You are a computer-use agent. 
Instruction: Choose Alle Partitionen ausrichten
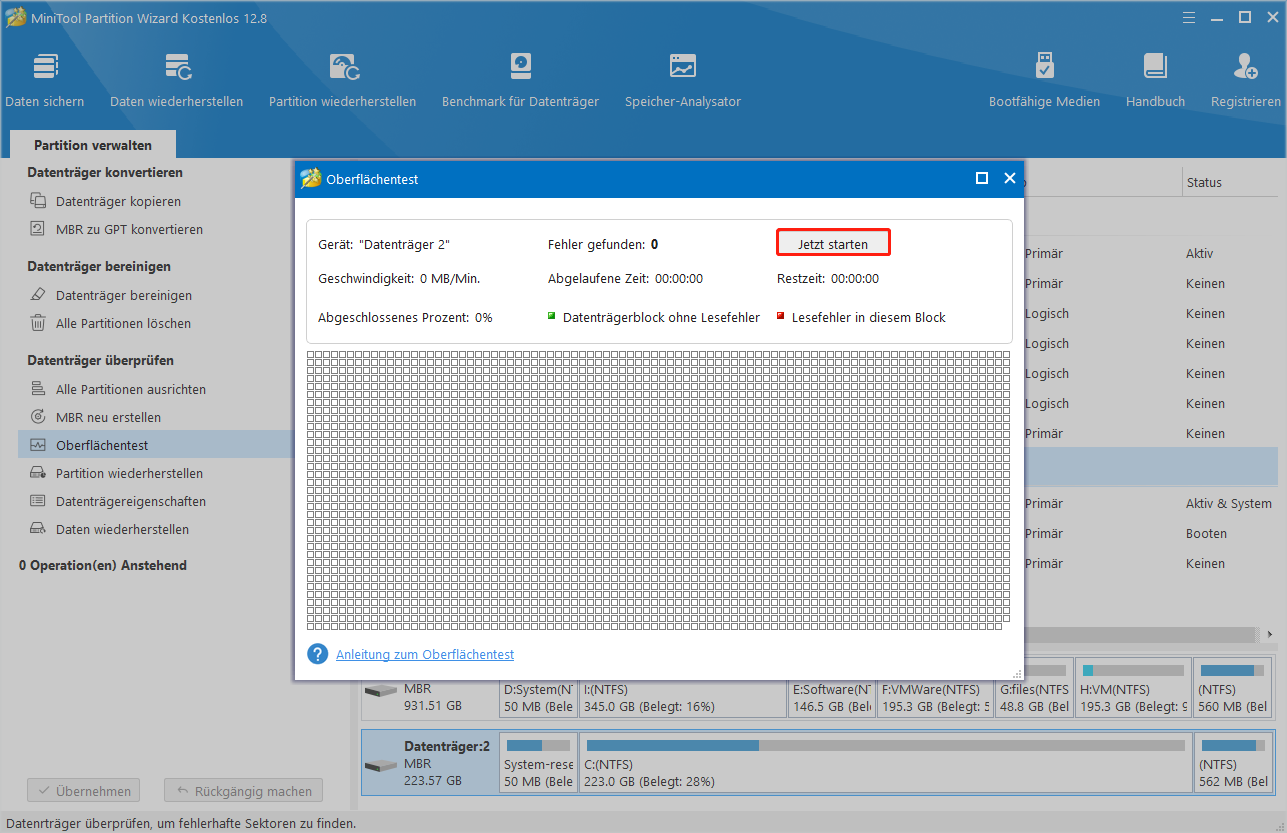[131, 389]
